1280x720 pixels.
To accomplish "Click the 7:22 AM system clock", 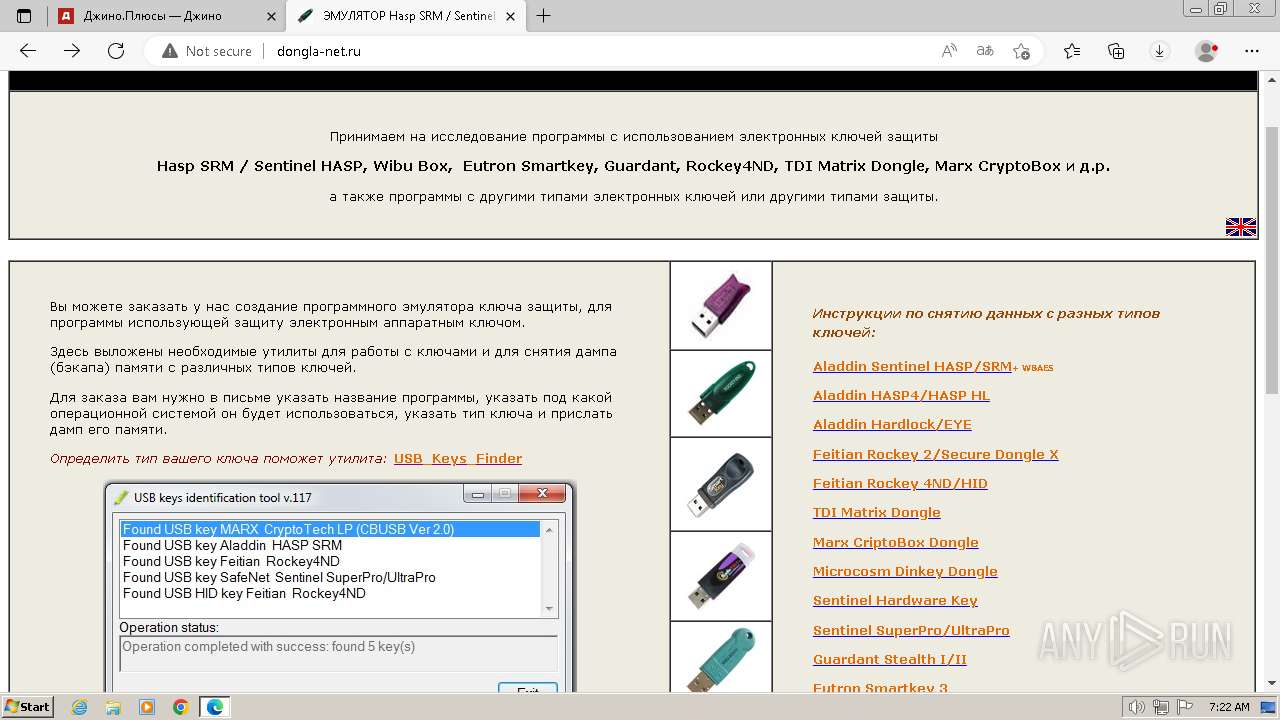I will pos(1229,707).
